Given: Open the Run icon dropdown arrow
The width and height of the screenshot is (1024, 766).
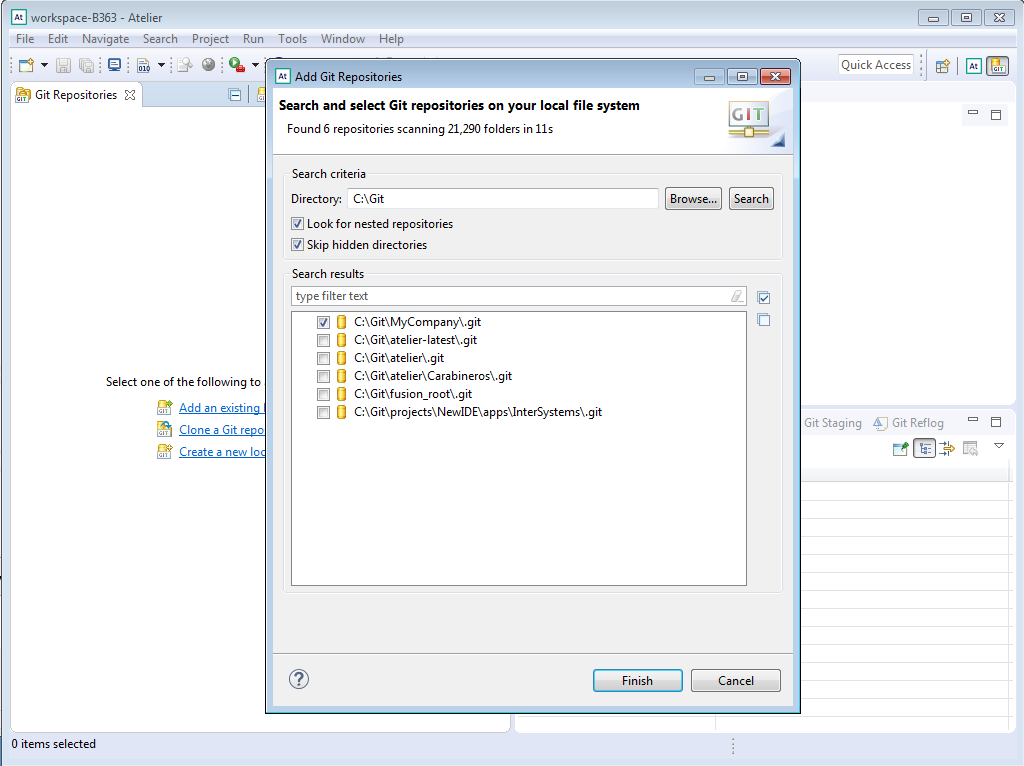Looking at the screenshot, I should pos(255,65).
